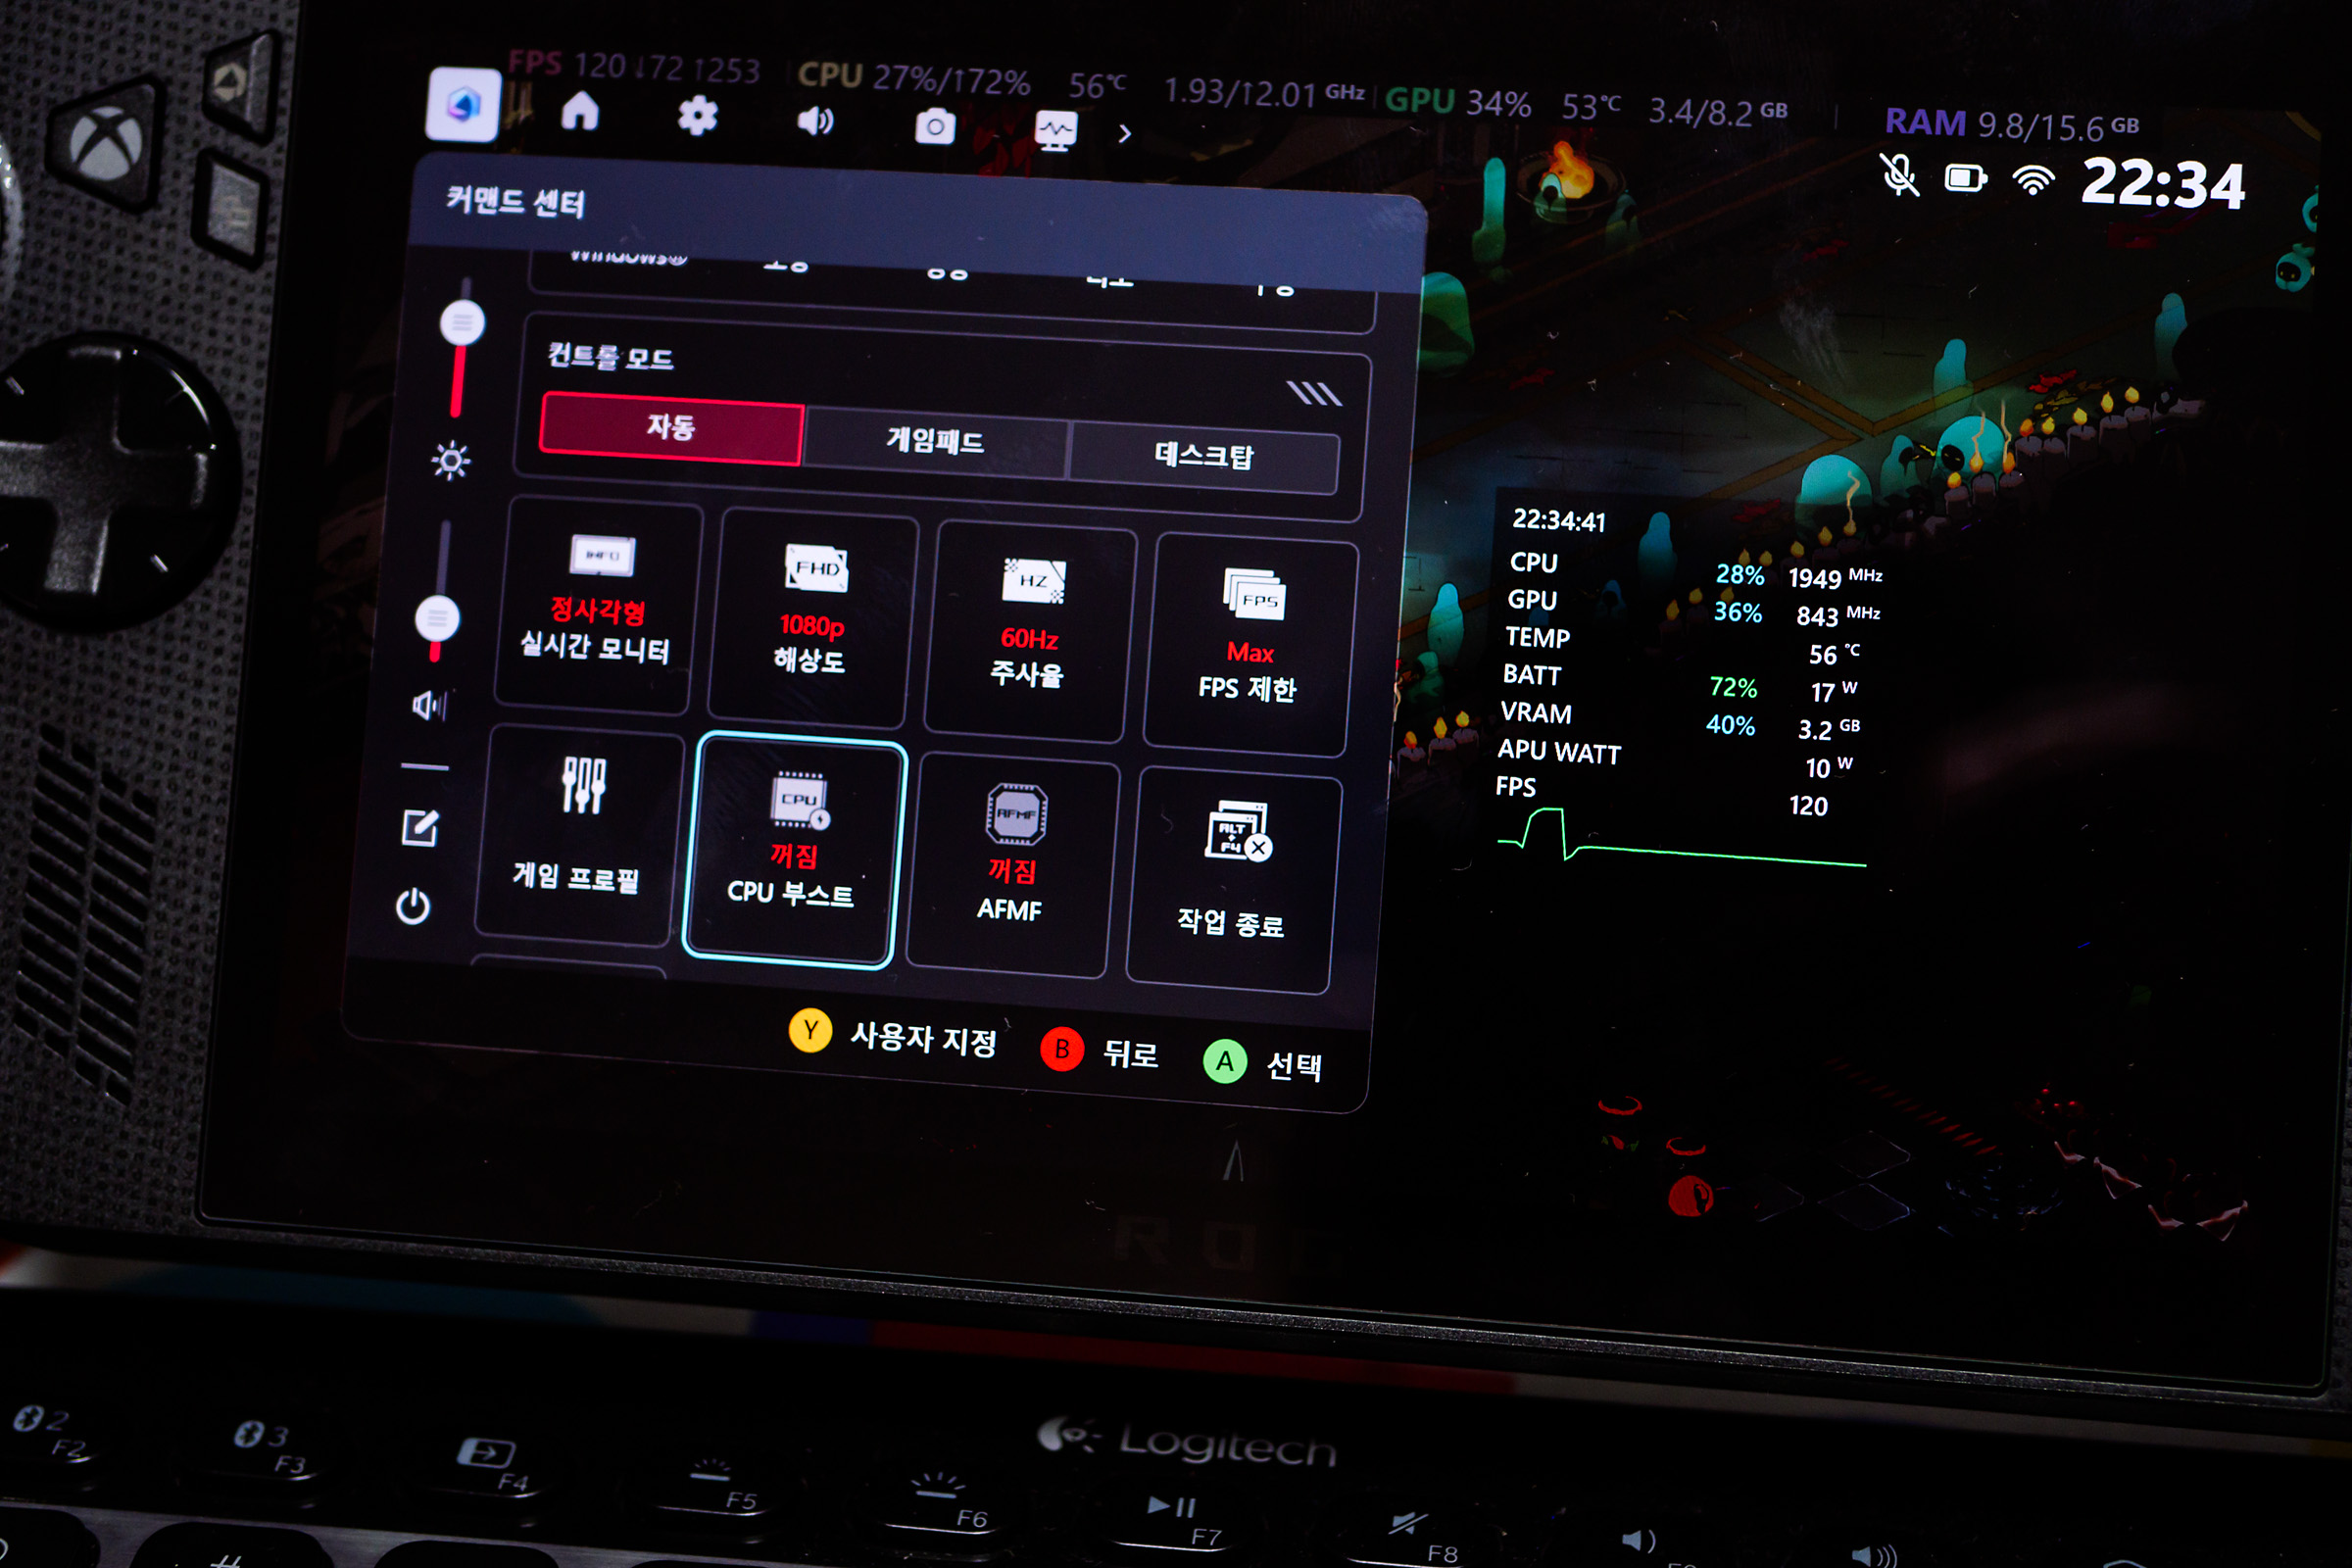Click the edit pencil icon in the sidebar

point(420,828)
